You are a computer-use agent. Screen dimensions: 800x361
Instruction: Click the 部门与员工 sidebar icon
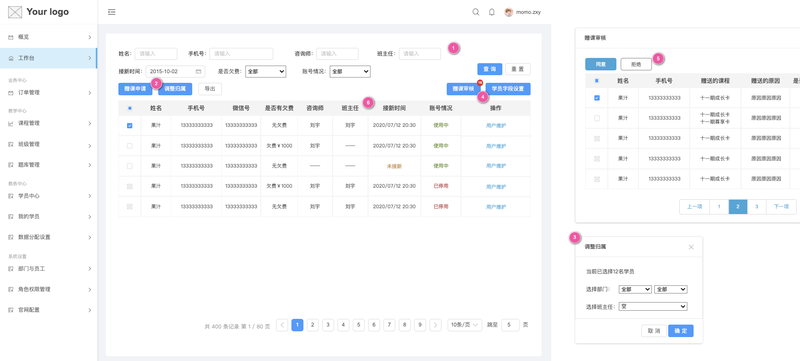11,268
